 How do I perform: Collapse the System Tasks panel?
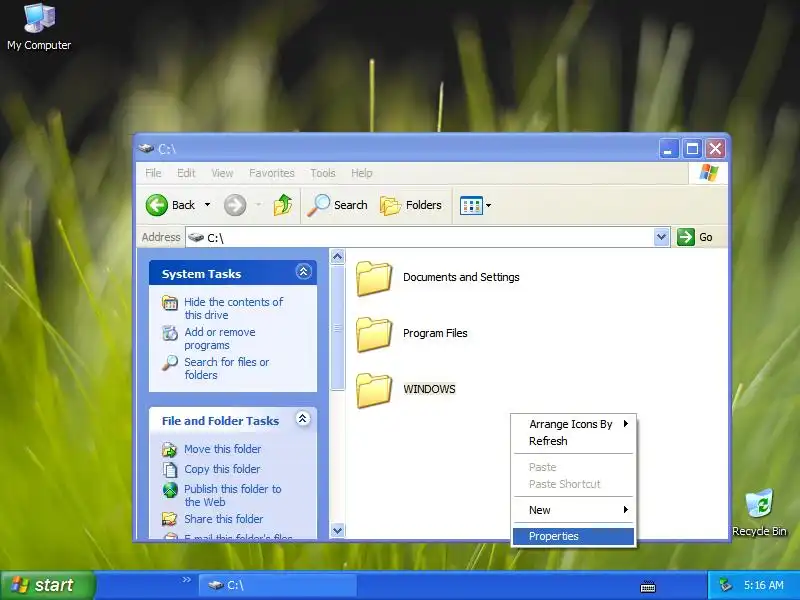click(303, 272)
